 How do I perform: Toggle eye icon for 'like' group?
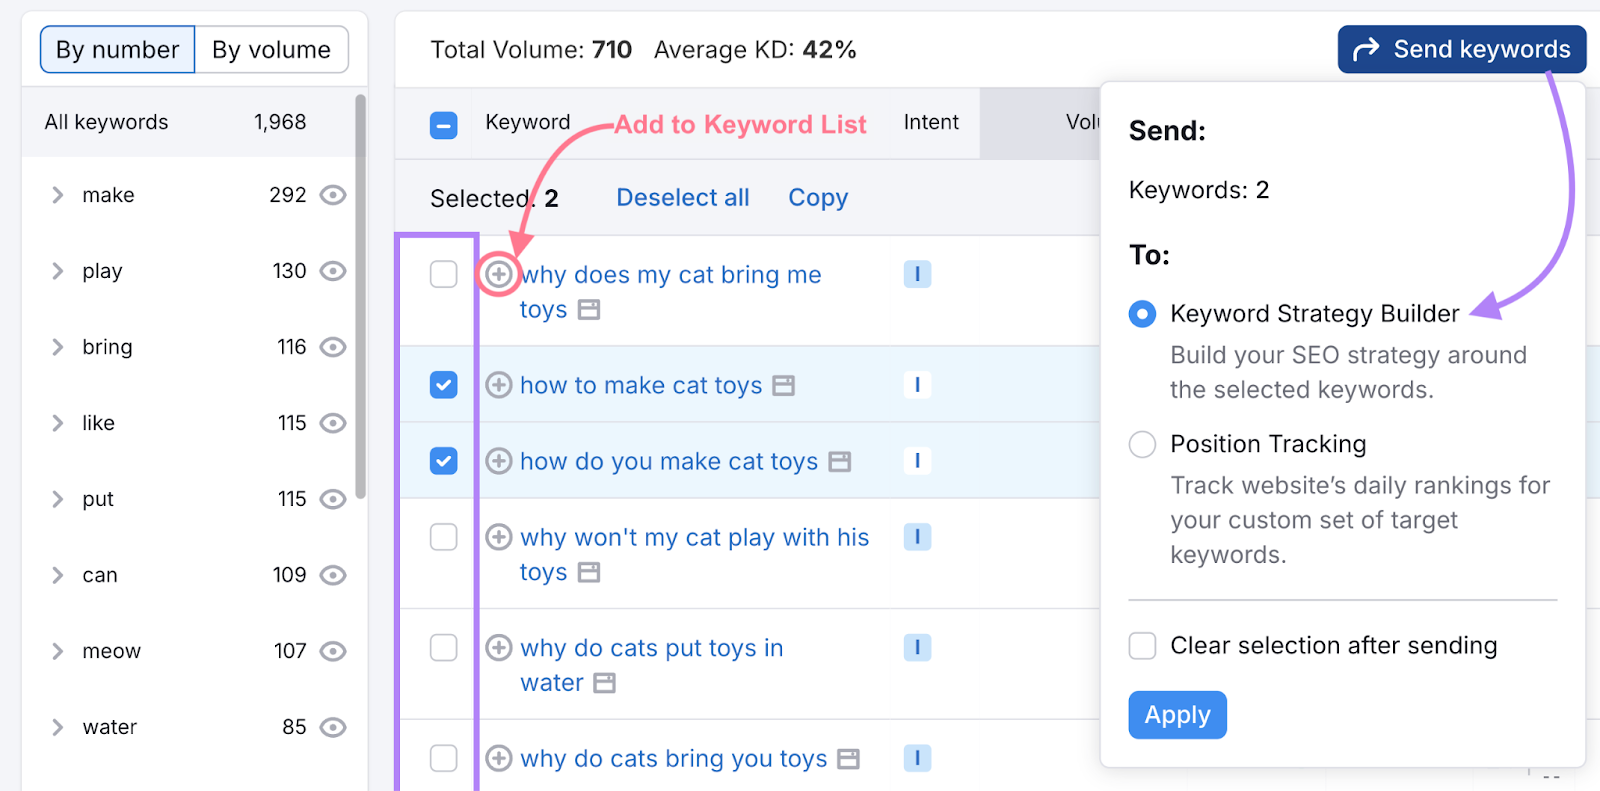pyautogui.click(x=333, y=423)
